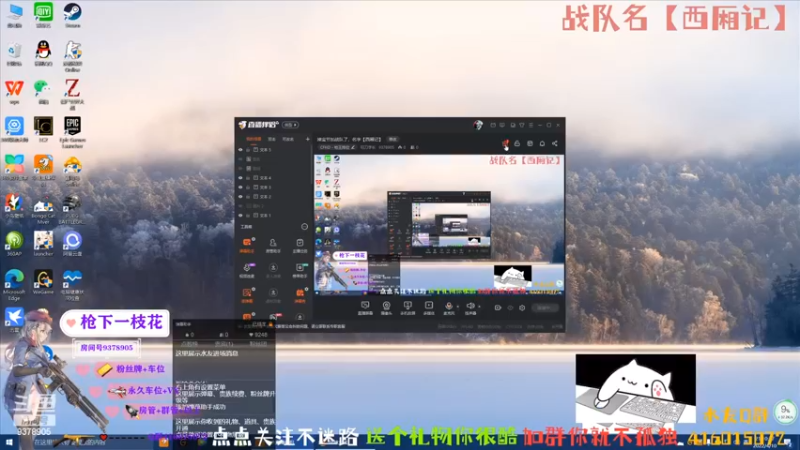Toggle visibility eye of layer 文本1
Viewport: 800px width, 450px height.
(x=240, y=215)
